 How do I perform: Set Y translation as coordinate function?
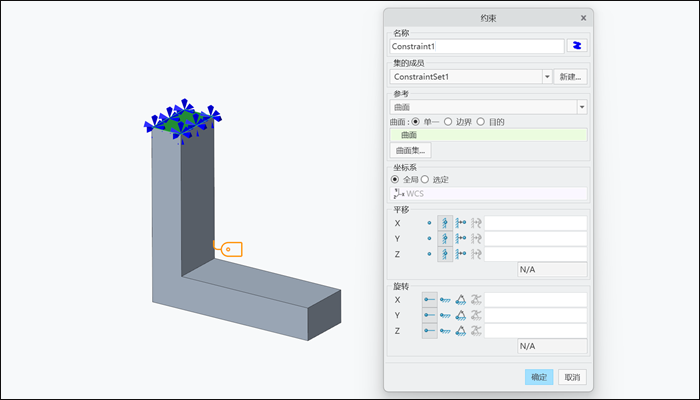pos(476,238)
